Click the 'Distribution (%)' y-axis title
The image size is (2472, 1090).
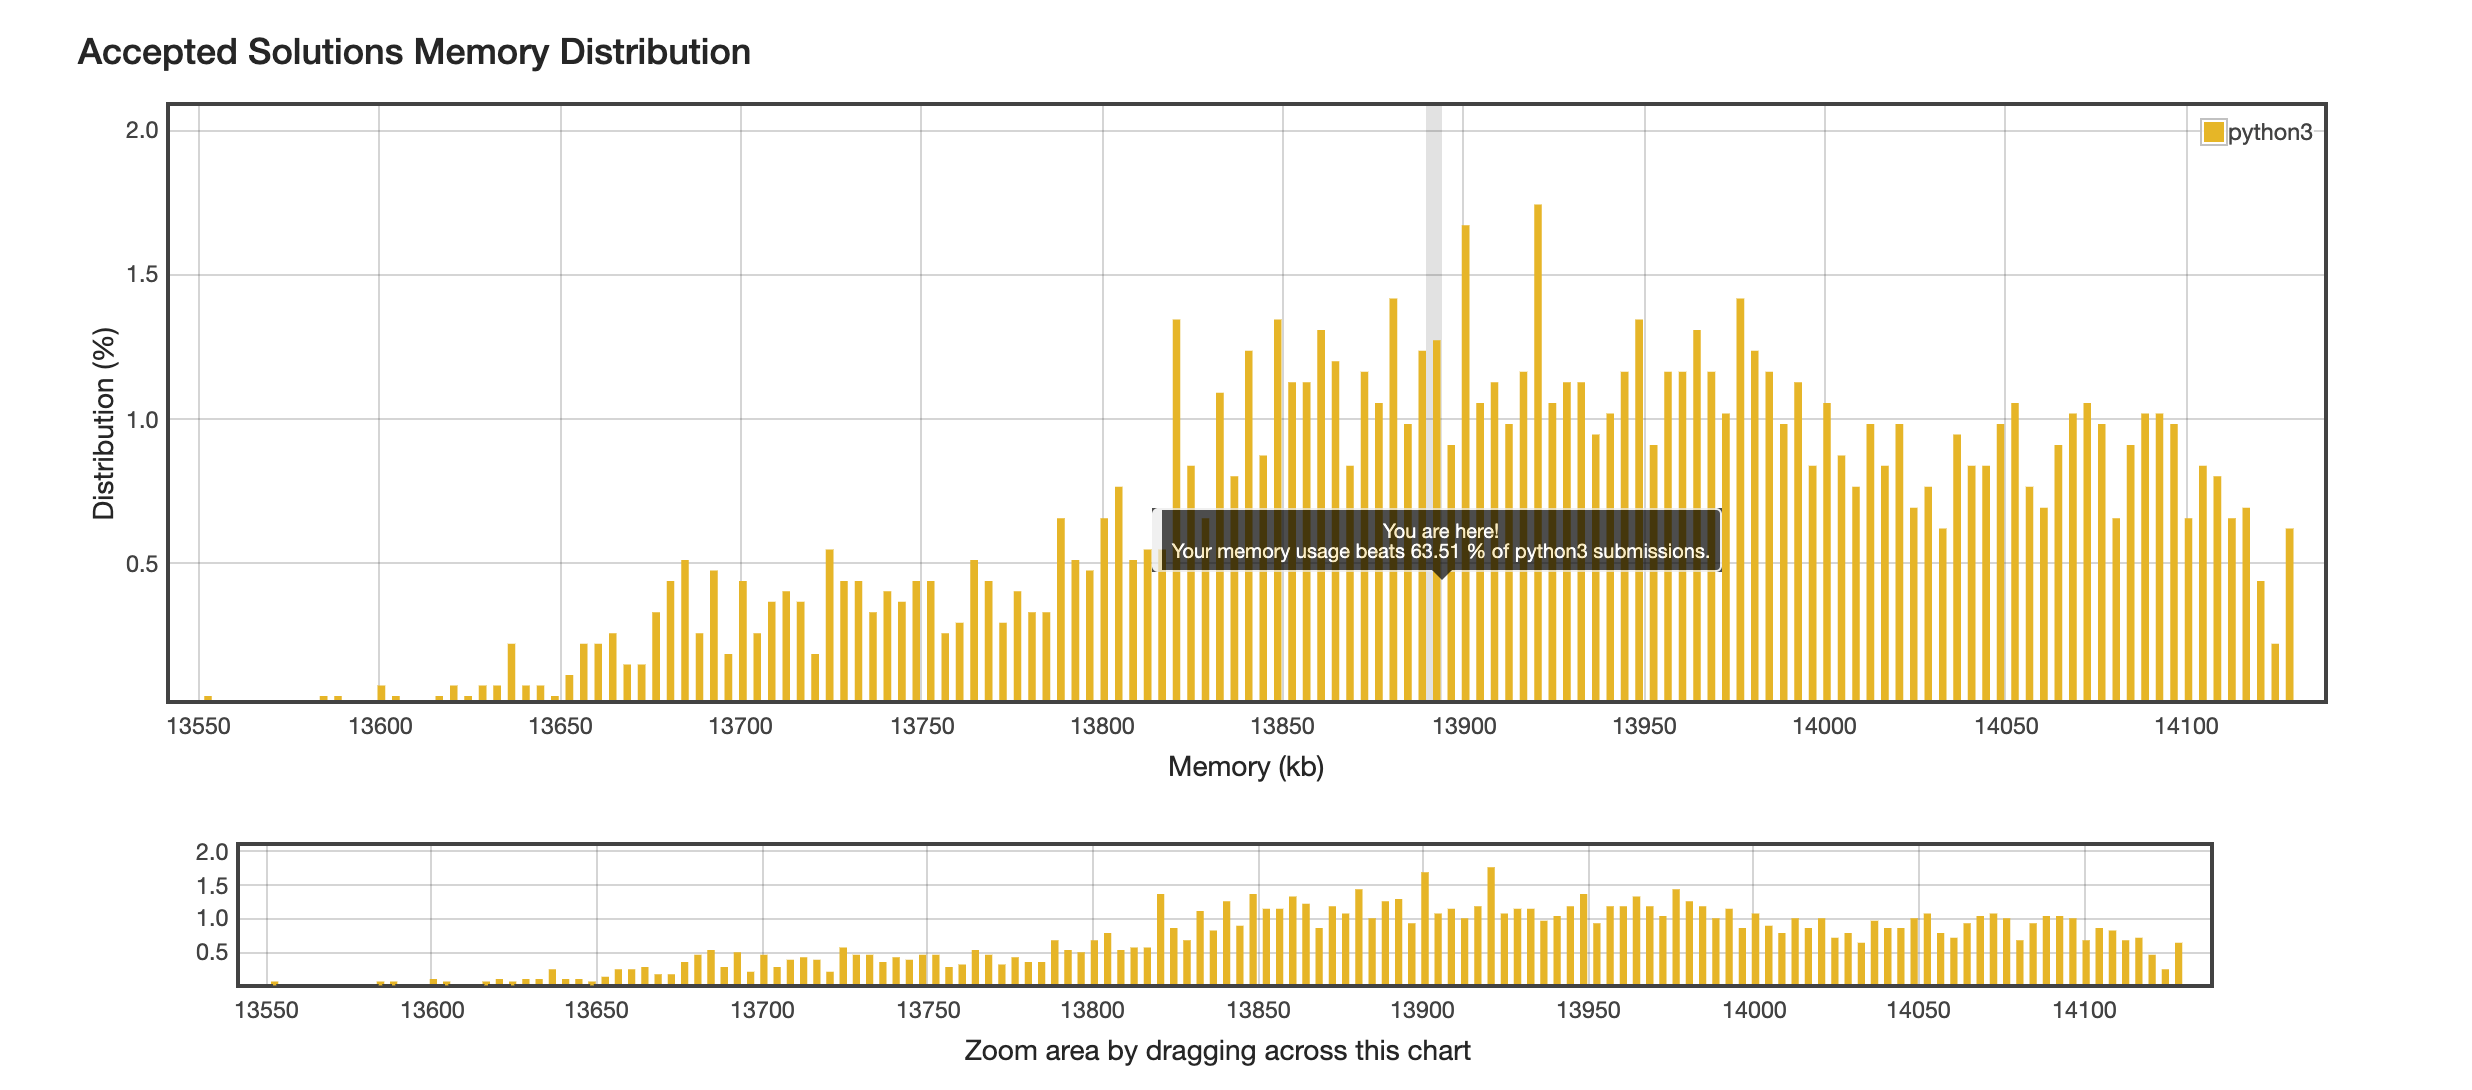(x=104, y=423)
